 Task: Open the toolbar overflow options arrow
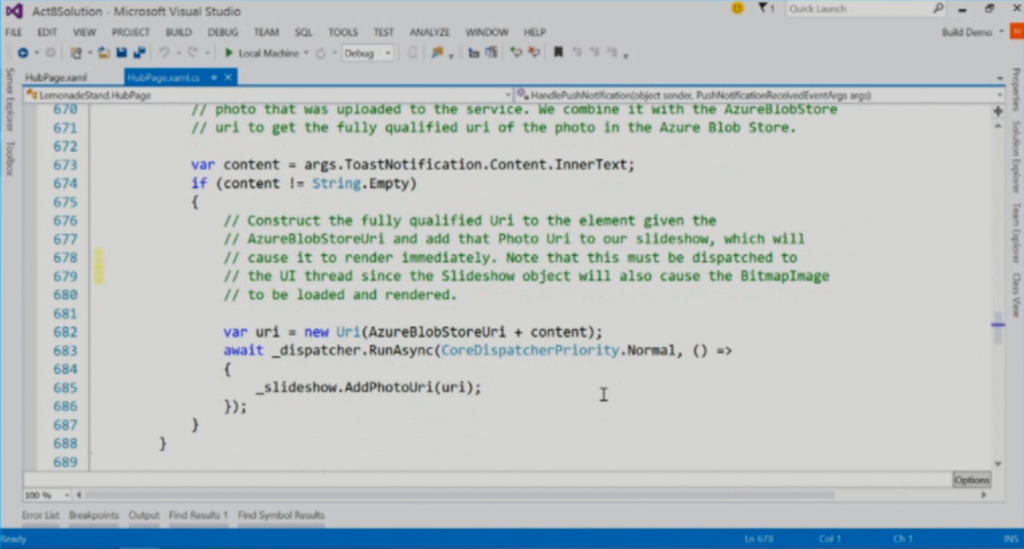pos(626,55)
